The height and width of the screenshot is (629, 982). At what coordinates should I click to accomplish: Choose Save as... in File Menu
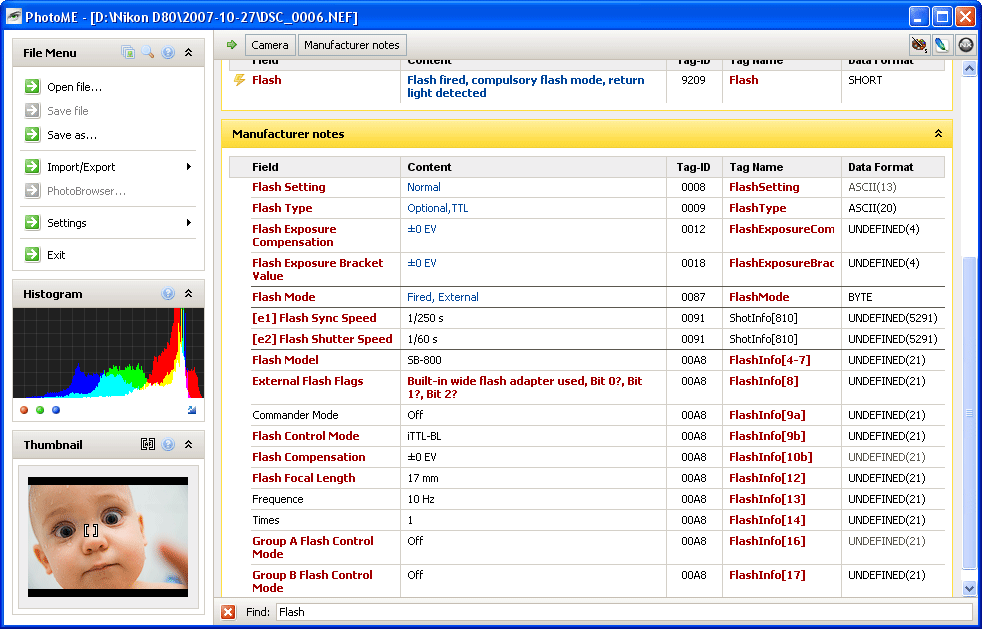click(x=72, y=135)
